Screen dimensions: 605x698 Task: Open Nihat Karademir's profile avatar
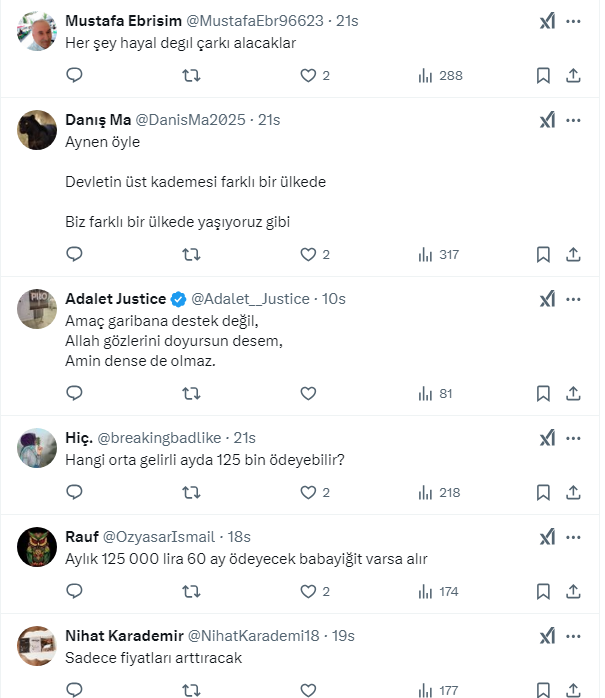pos(37,646)
